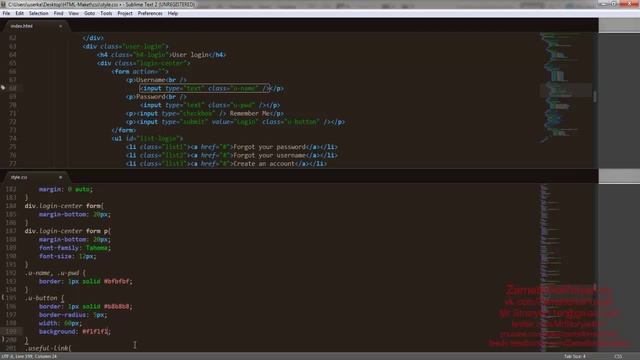The height and width of the screenshot is (360, 640).
Task: Click the highlighted input u-name tag on line 68
Action: [204, 88]
